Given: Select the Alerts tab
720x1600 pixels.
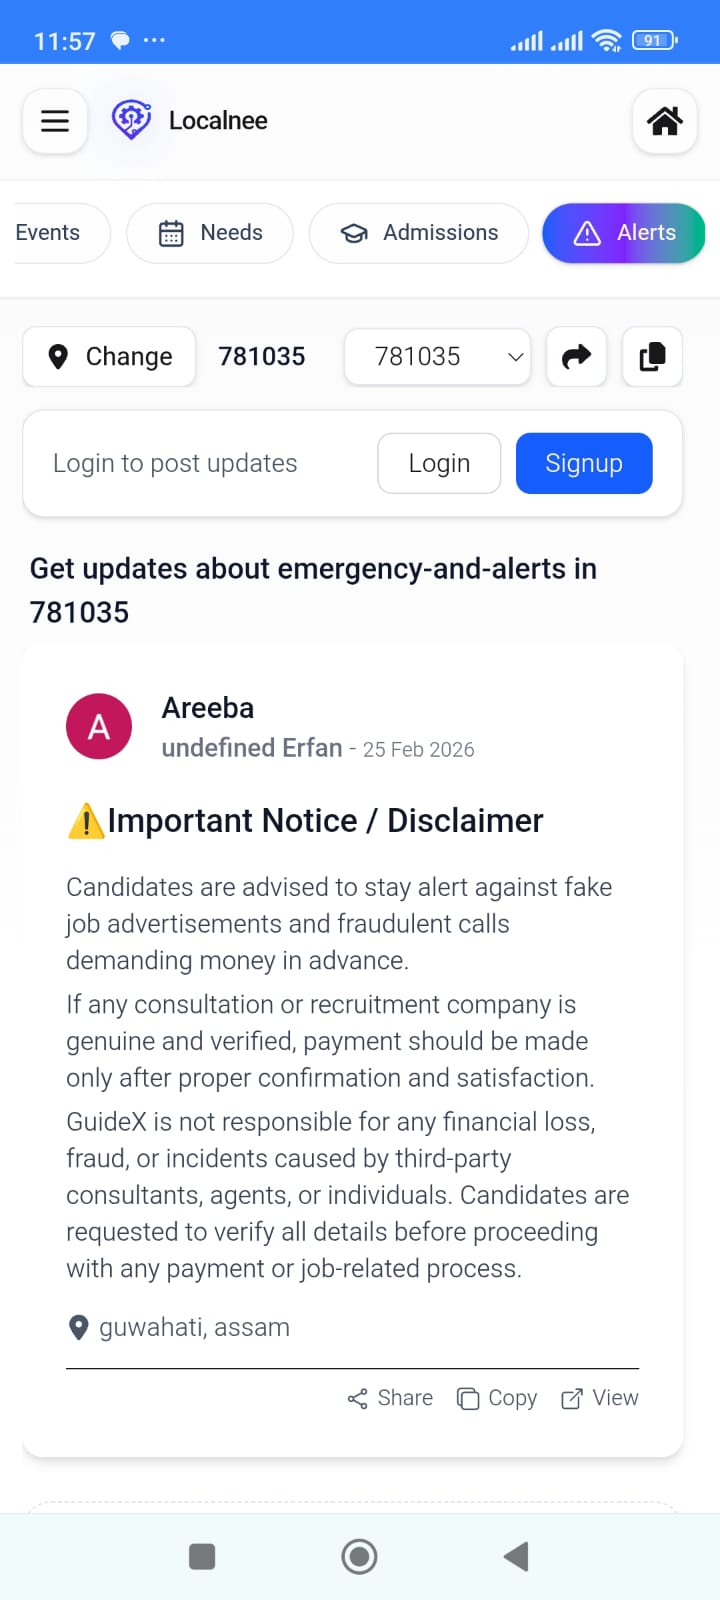Looking at the screenshot, I should (x=624, y=233).
